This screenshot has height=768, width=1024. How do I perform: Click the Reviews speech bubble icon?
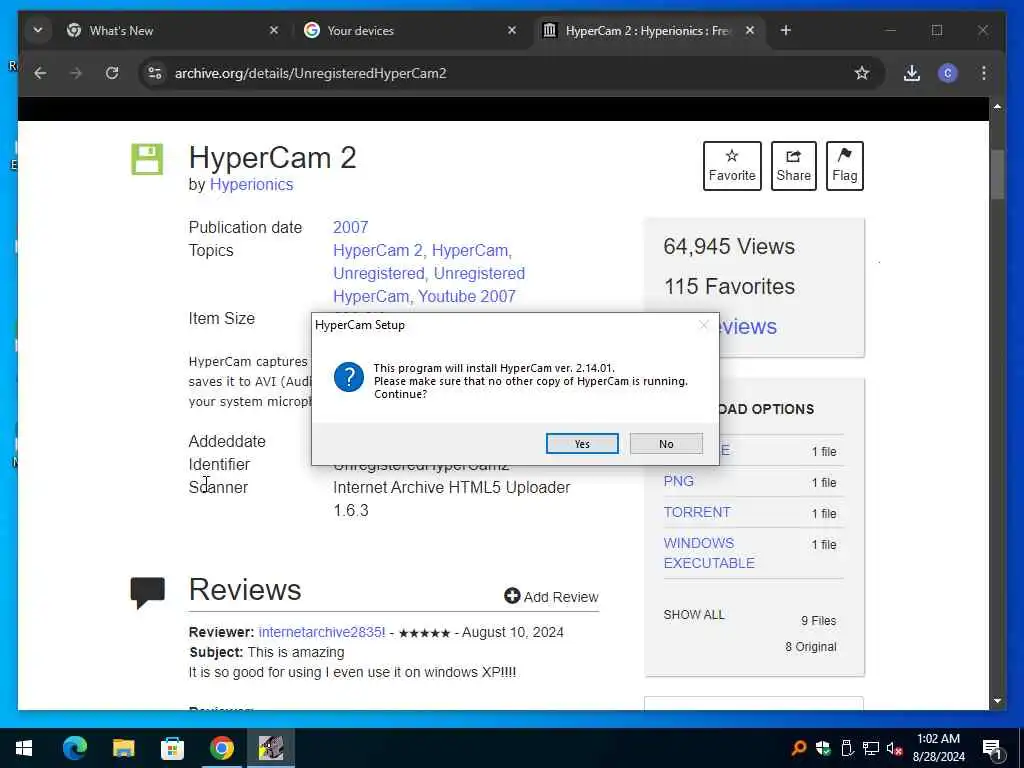148,592
